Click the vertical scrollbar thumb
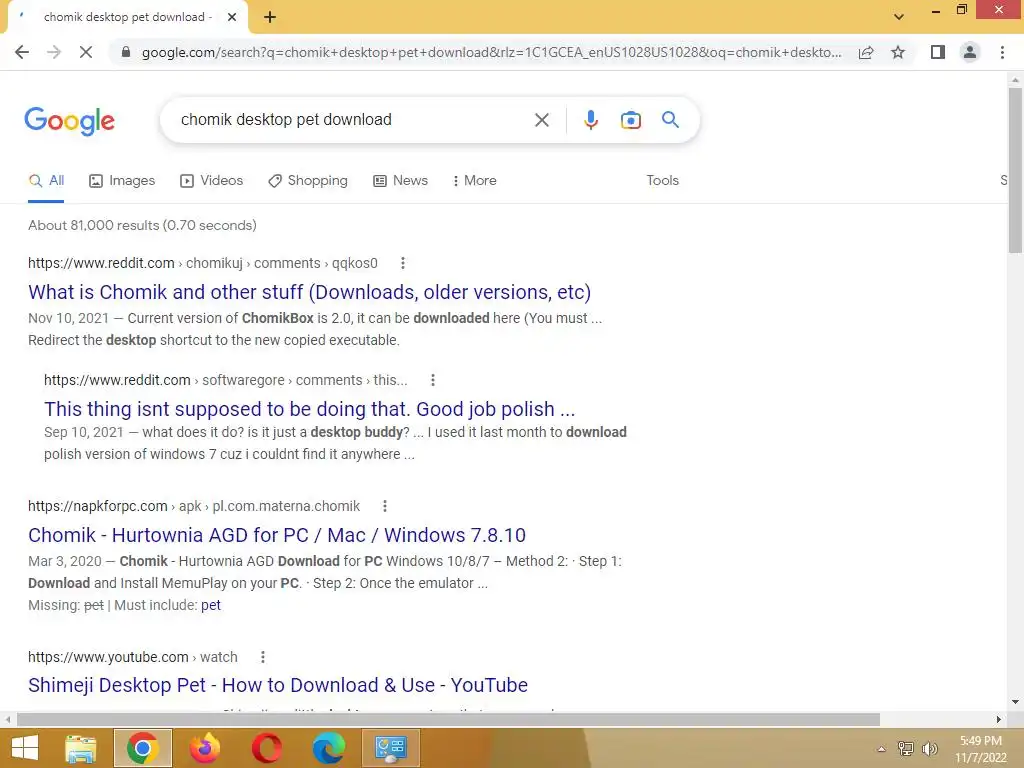 (x=1015, y=170)
